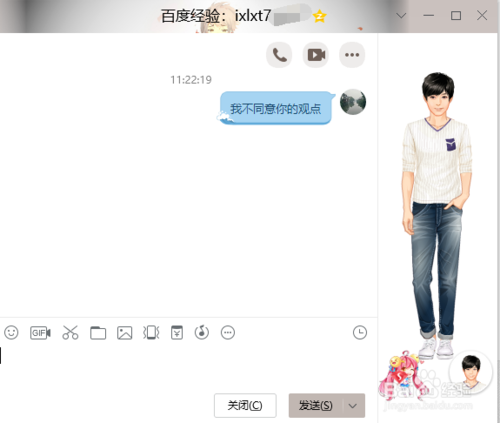500x423 pixels.
Task: Click the 关闭(C) close button
Action: [x=245, y=406]
